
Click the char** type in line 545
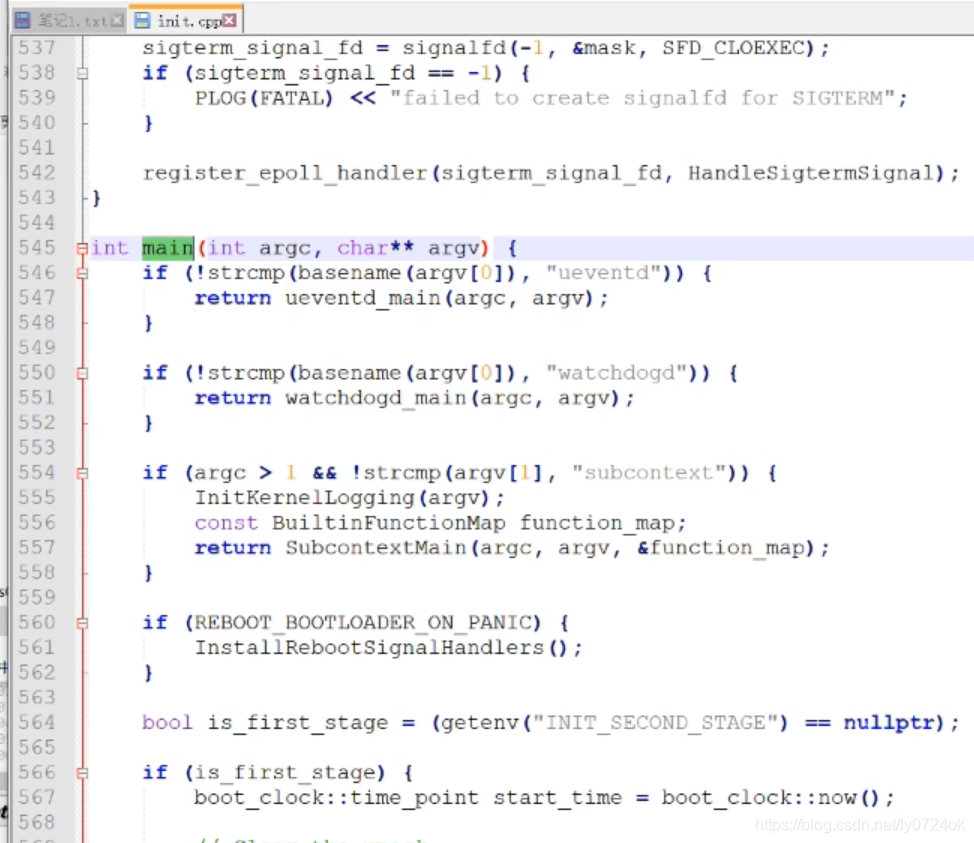pyautogui.click(x=375, y=248)
